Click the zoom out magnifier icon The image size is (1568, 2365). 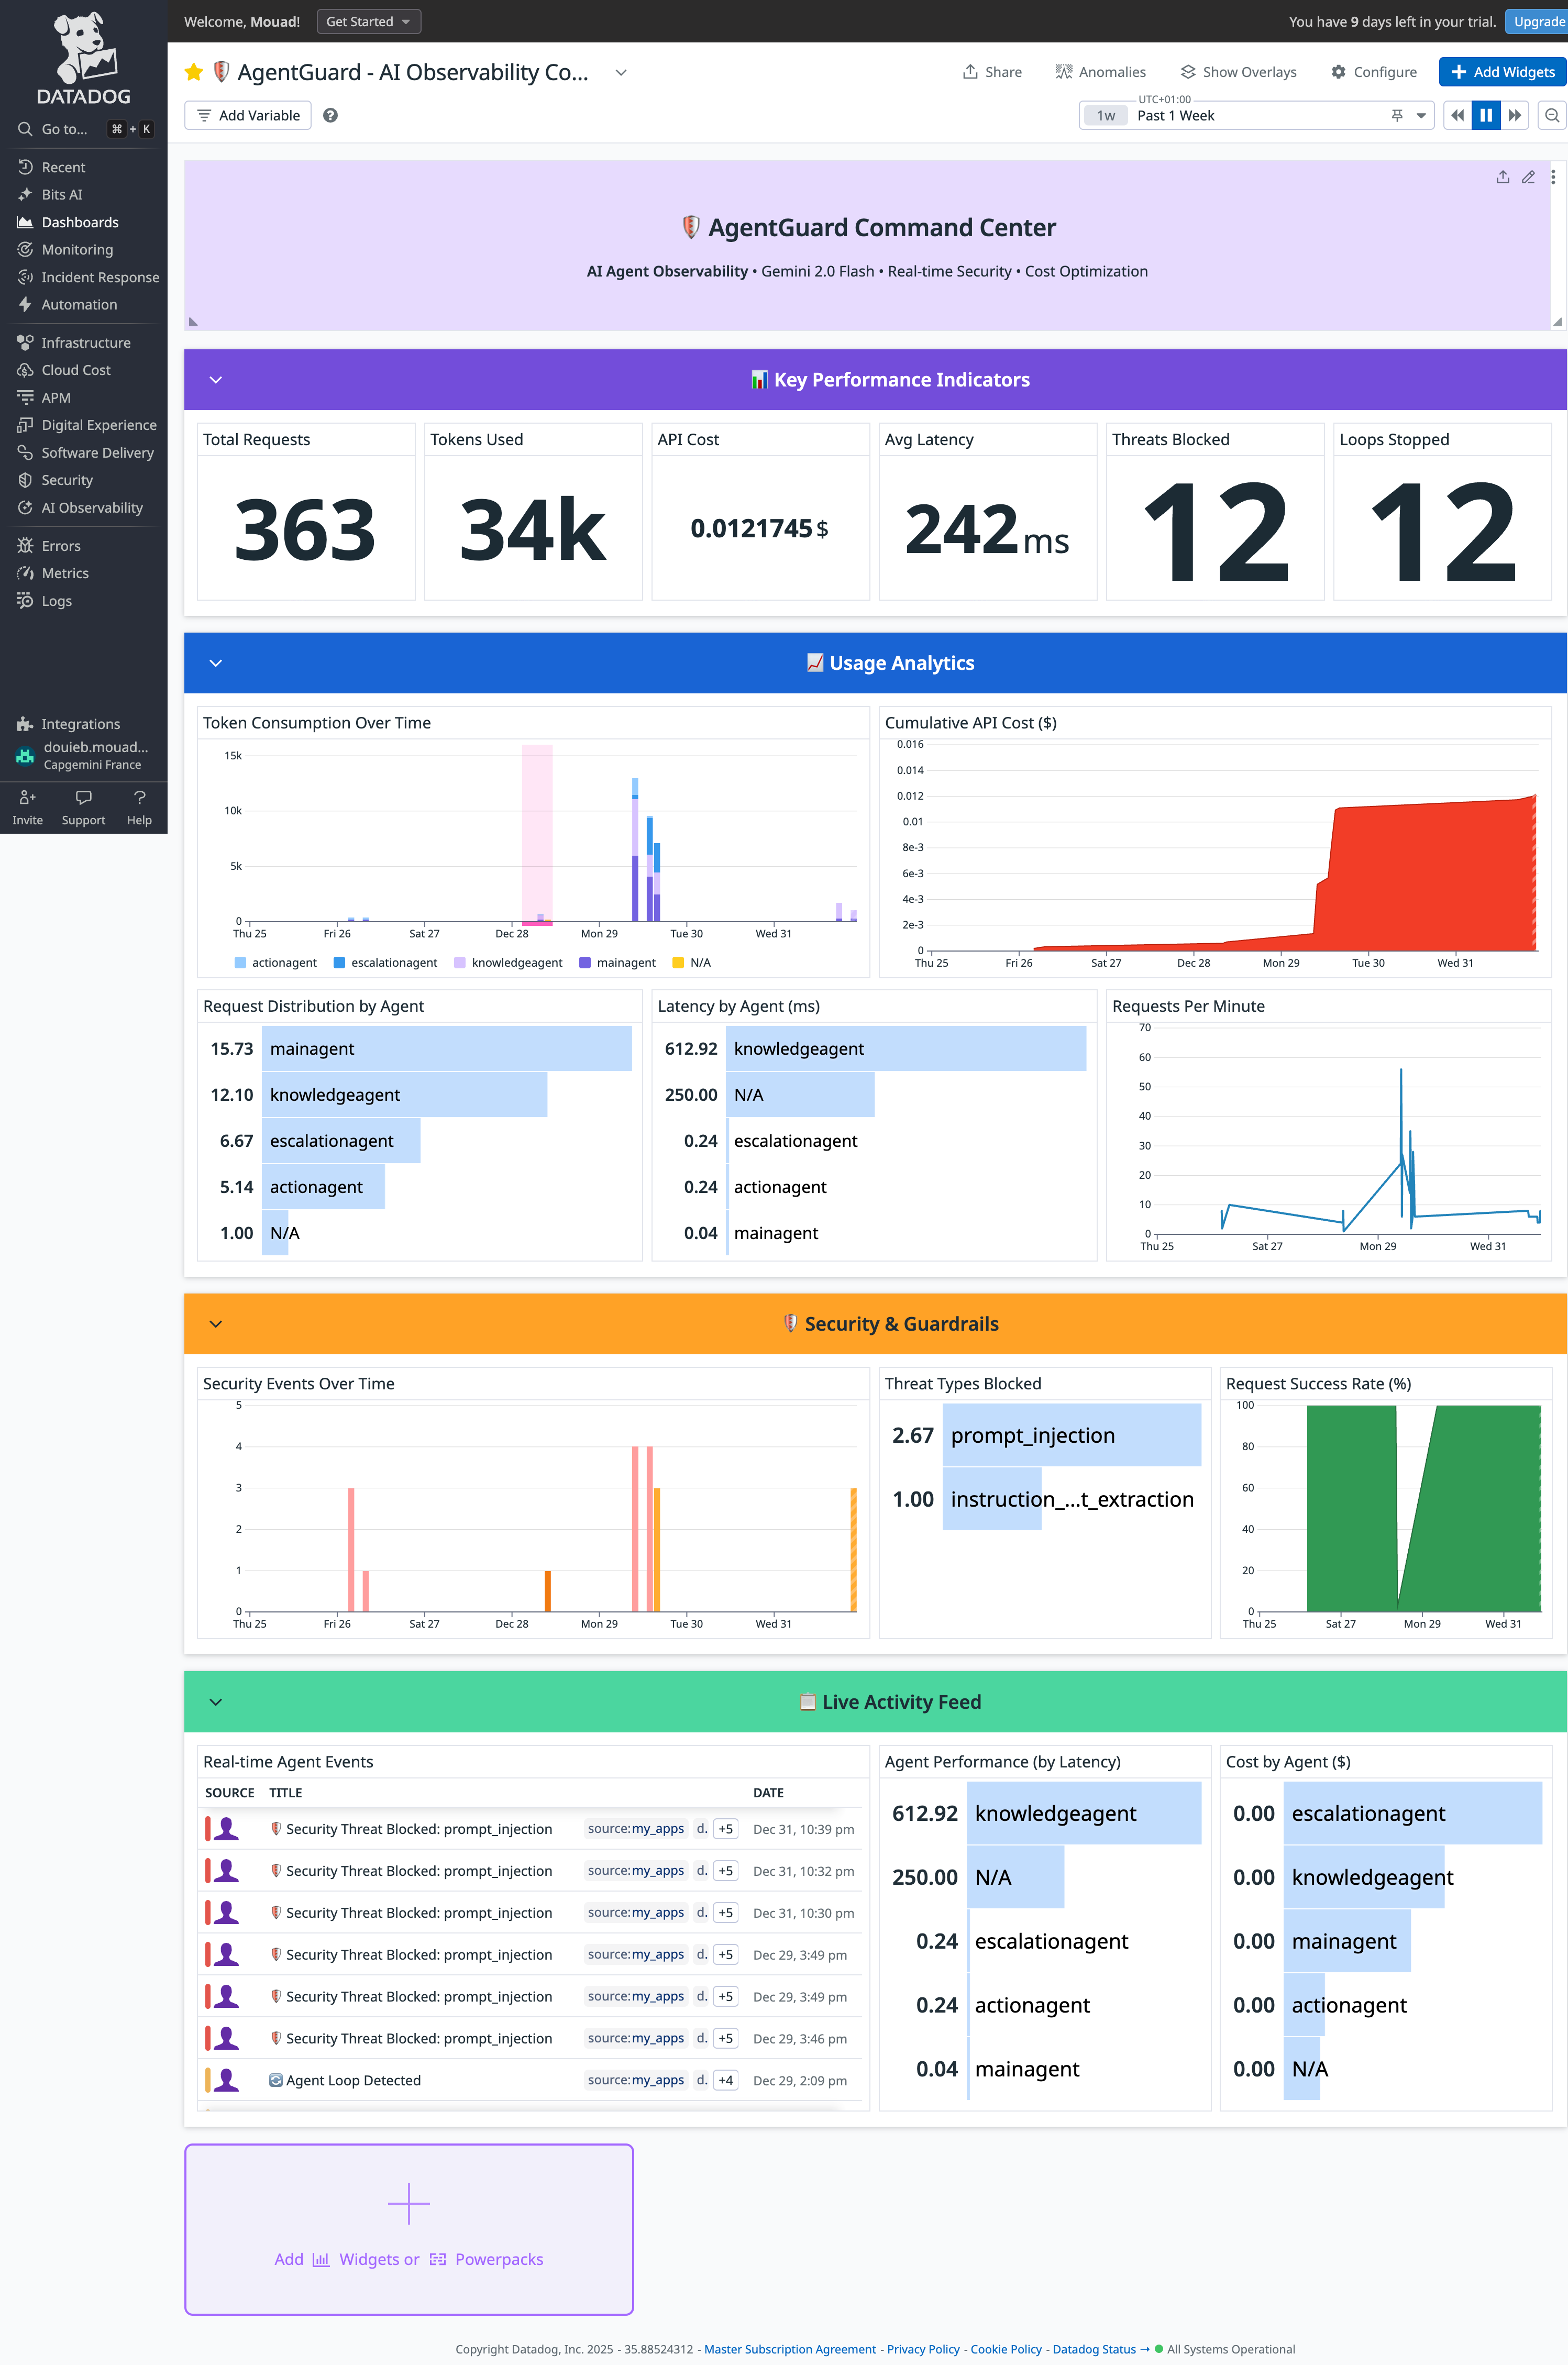[x=1551, y=115]
